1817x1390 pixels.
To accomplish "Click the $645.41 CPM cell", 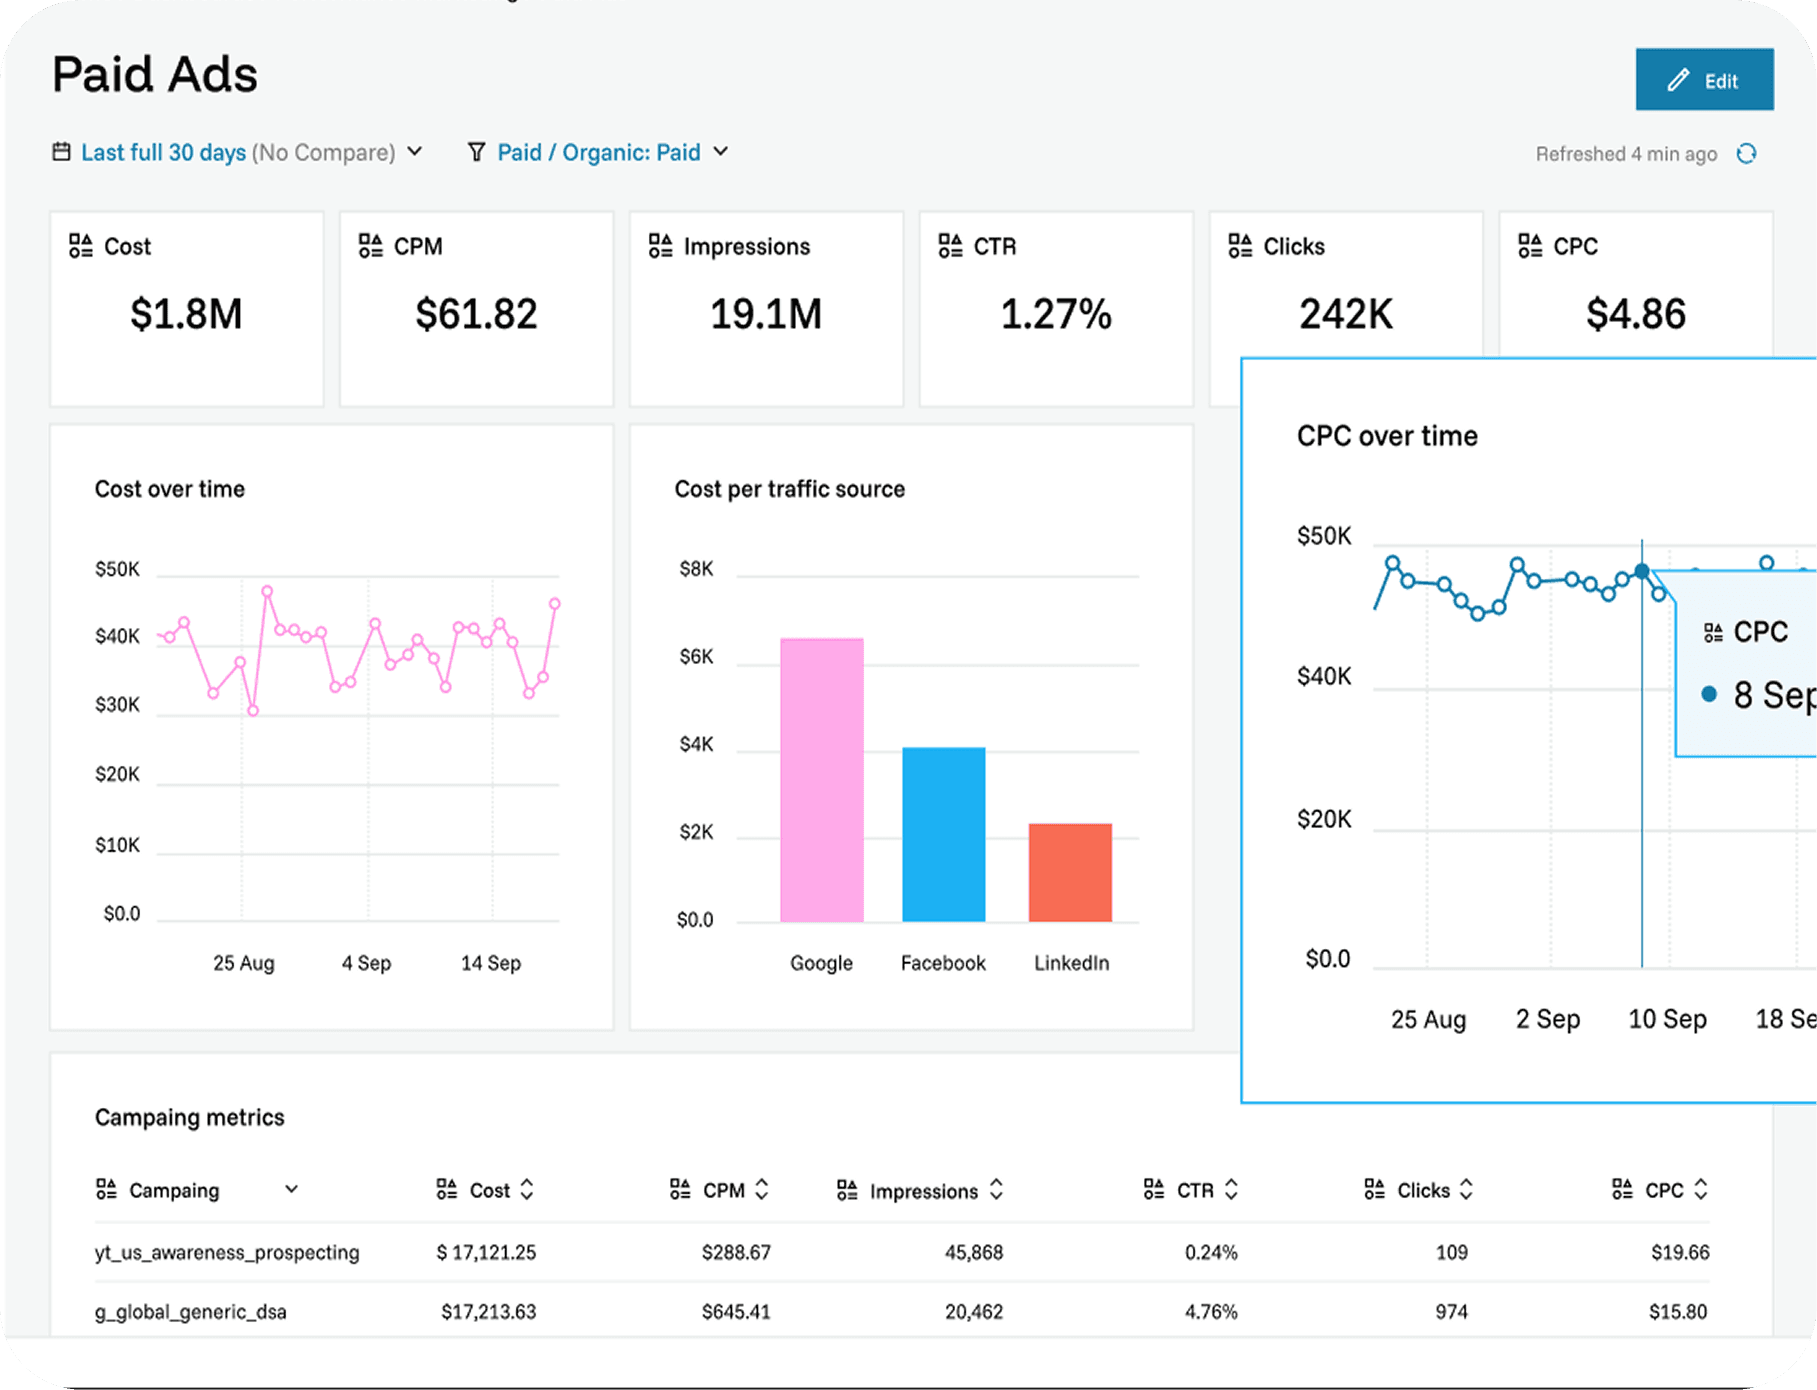I will coord(736,1311).
